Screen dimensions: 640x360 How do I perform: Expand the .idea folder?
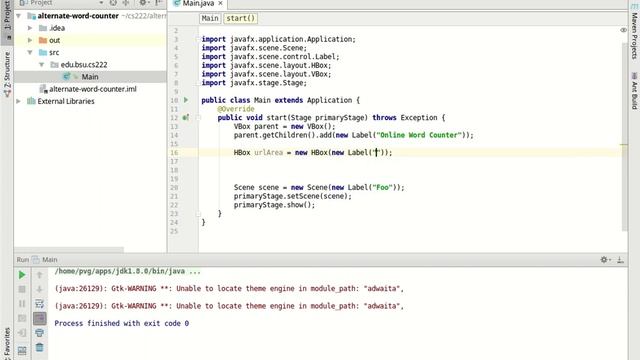(30, 28)
